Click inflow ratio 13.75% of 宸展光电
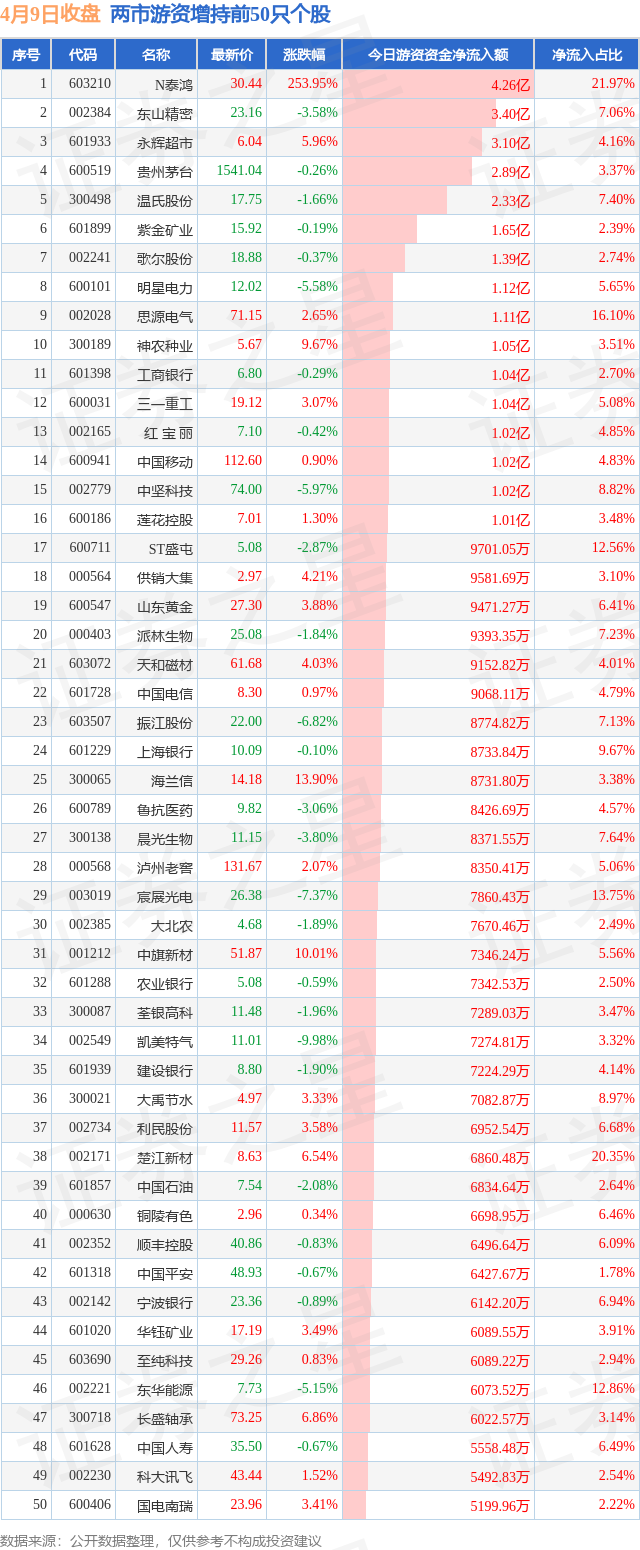 613,896
